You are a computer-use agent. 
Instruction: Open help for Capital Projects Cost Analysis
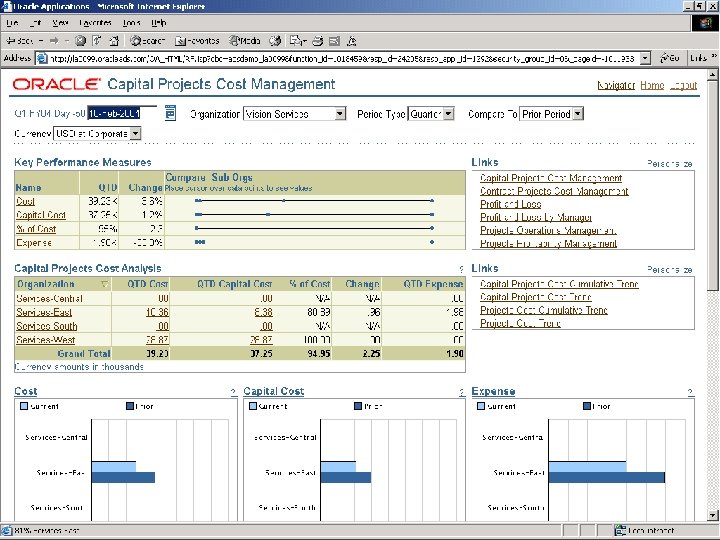[x=461, y=269]
